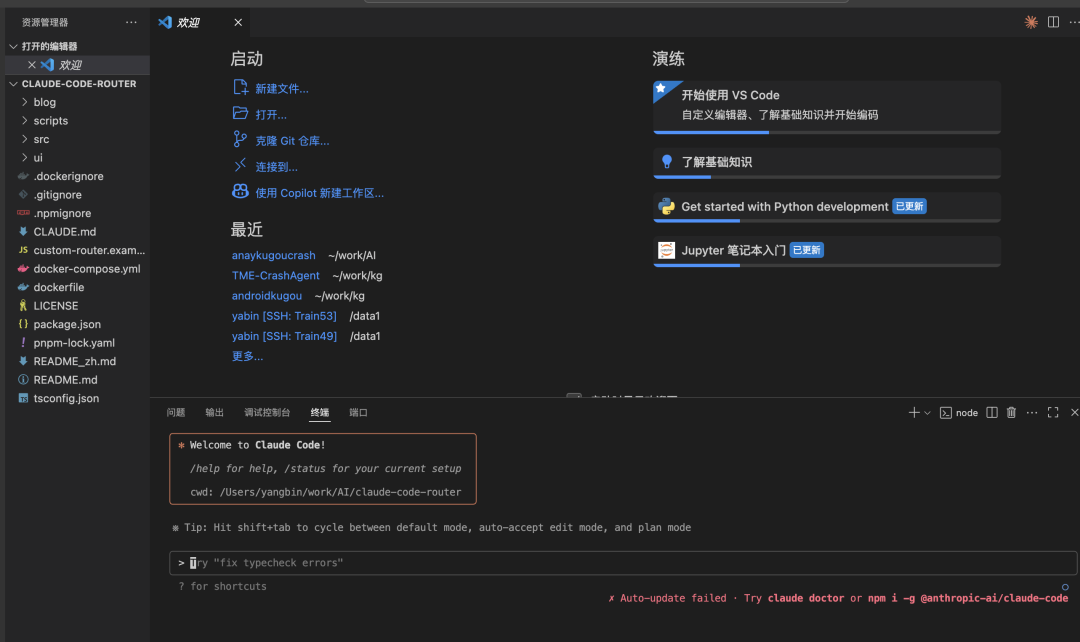1080x642 pixels.
Task: Open explorer panel more actions menu
Action: (131, 22)
